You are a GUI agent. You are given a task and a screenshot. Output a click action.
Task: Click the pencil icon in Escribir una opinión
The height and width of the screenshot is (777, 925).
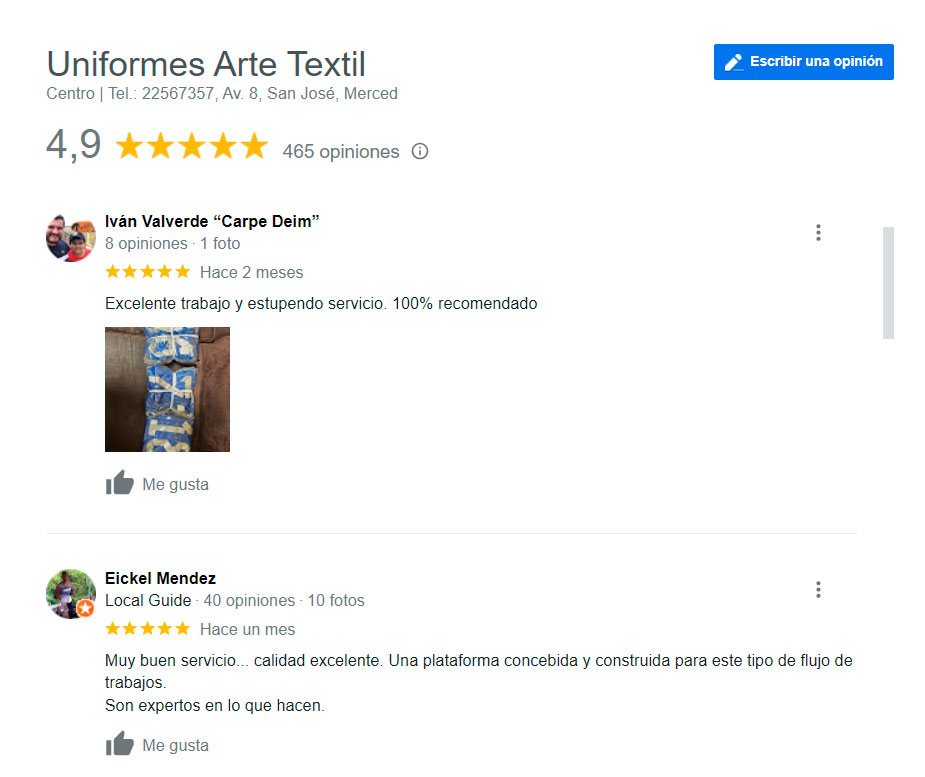click(733, 62)
